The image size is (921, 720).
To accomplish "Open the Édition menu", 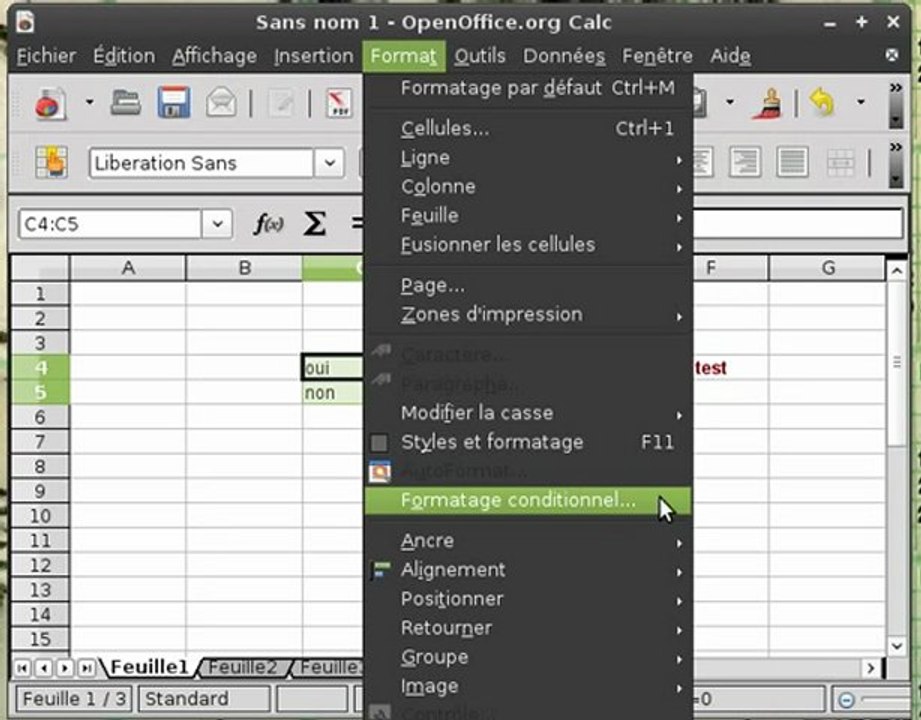I will tap(124, 56).
